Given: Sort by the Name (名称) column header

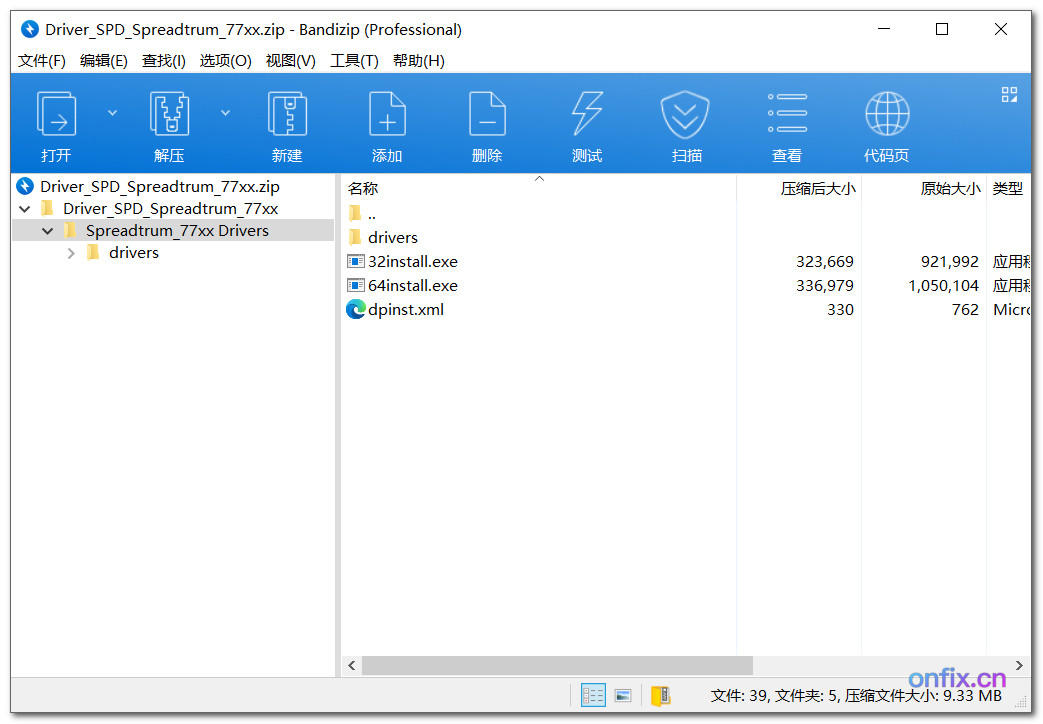Looking at the screenshot, I should coord(363,189).
